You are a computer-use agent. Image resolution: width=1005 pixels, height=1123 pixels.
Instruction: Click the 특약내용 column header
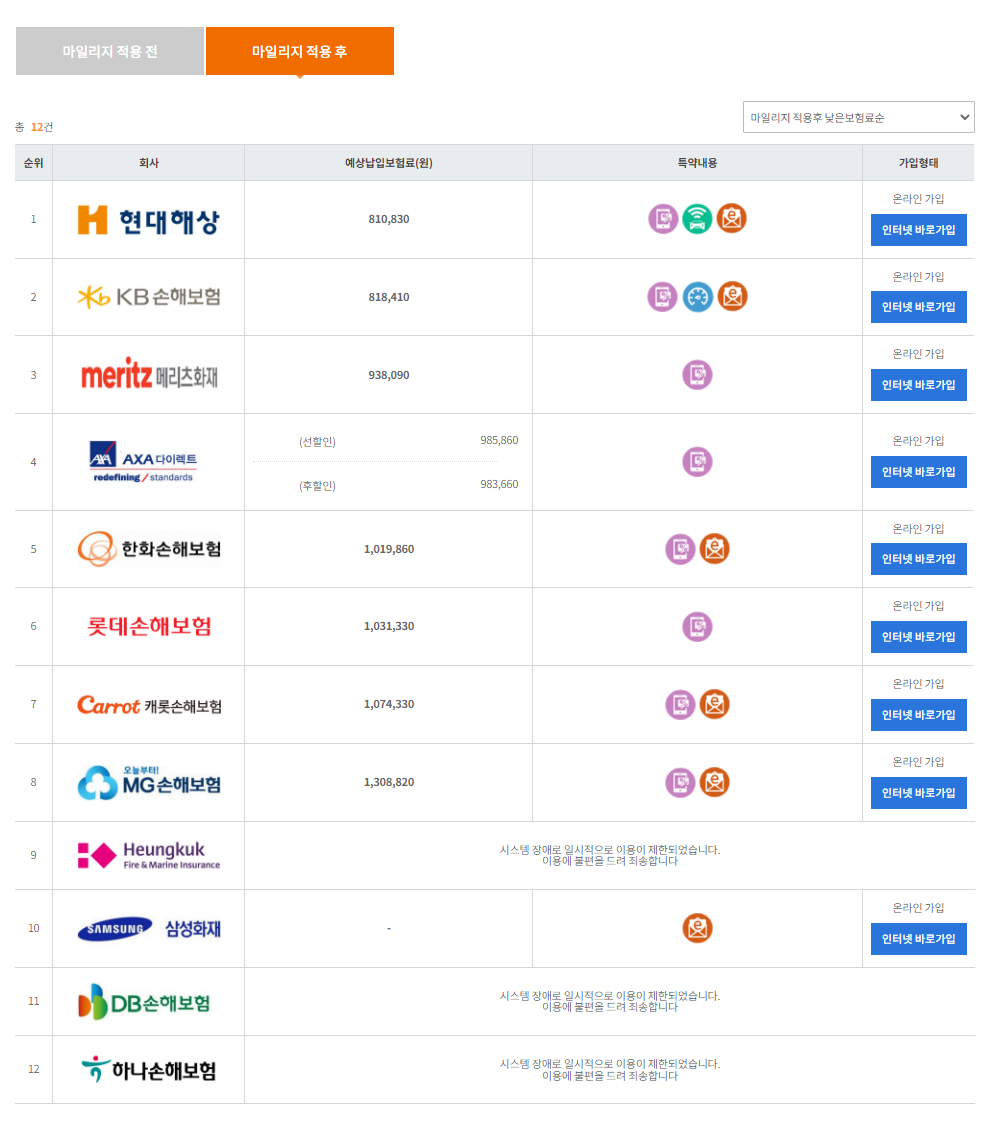pyautogui.click(x=697, y=163)
